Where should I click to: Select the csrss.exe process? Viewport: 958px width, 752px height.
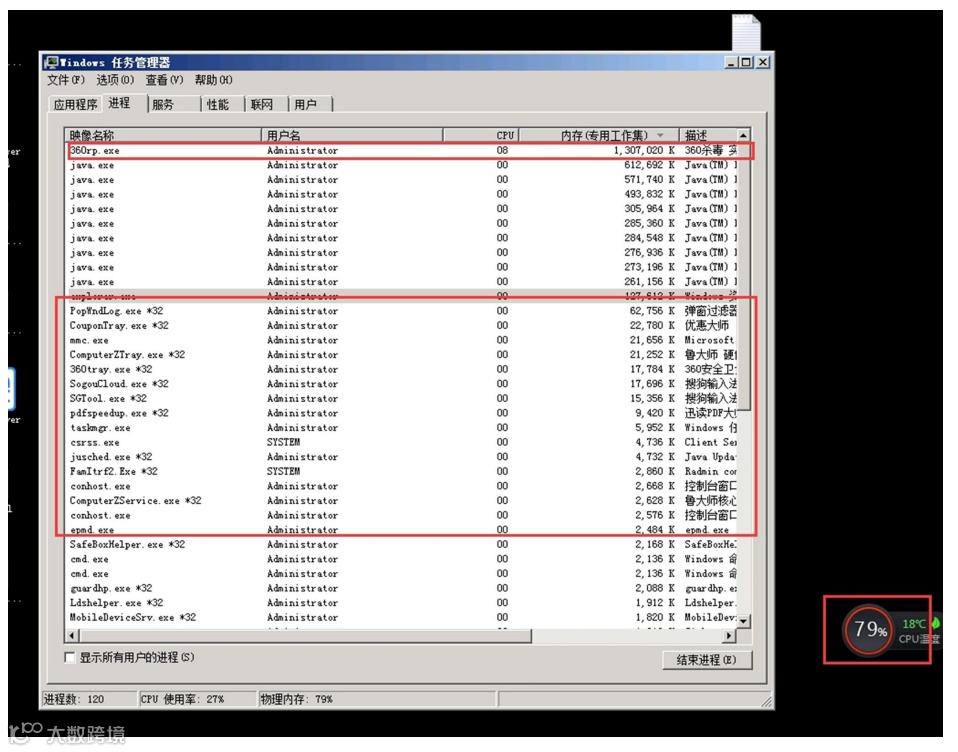[x=401, y=442]
